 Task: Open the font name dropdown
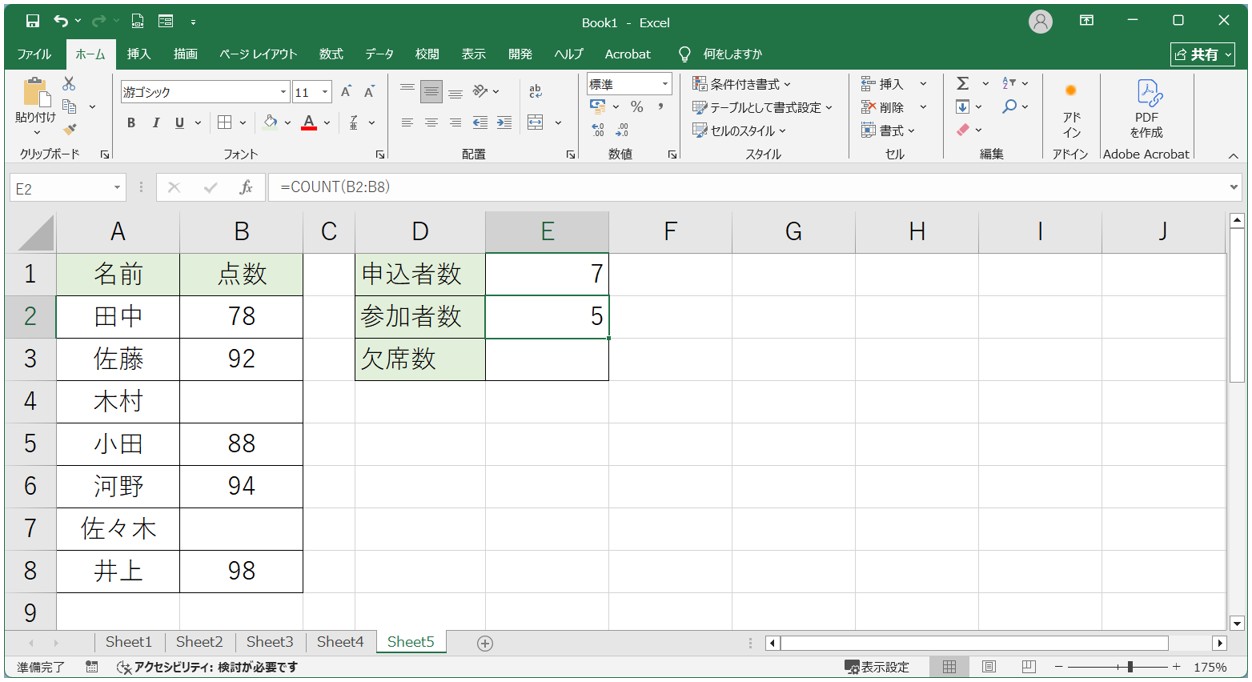pyautogui.click(x=283, y=91)
